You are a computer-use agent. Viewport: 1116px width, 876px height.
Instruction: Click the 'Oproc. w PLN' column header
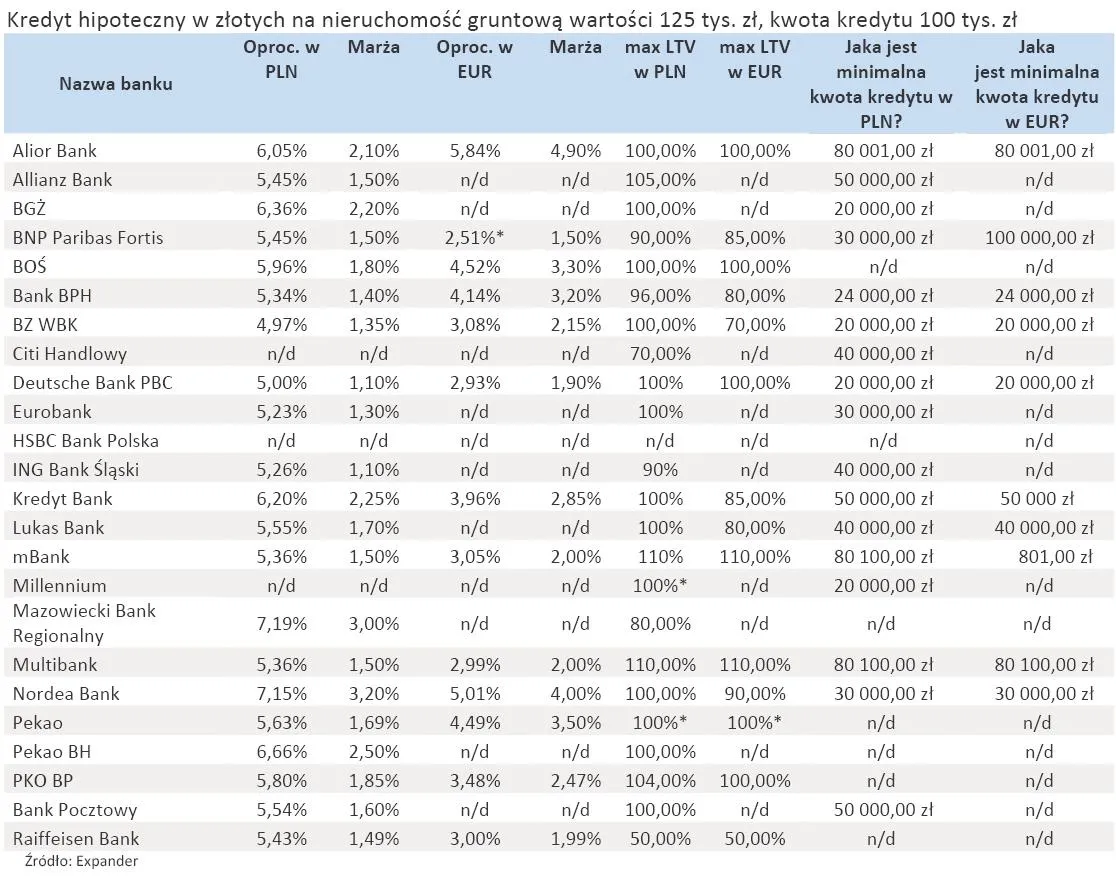point(281,59)
